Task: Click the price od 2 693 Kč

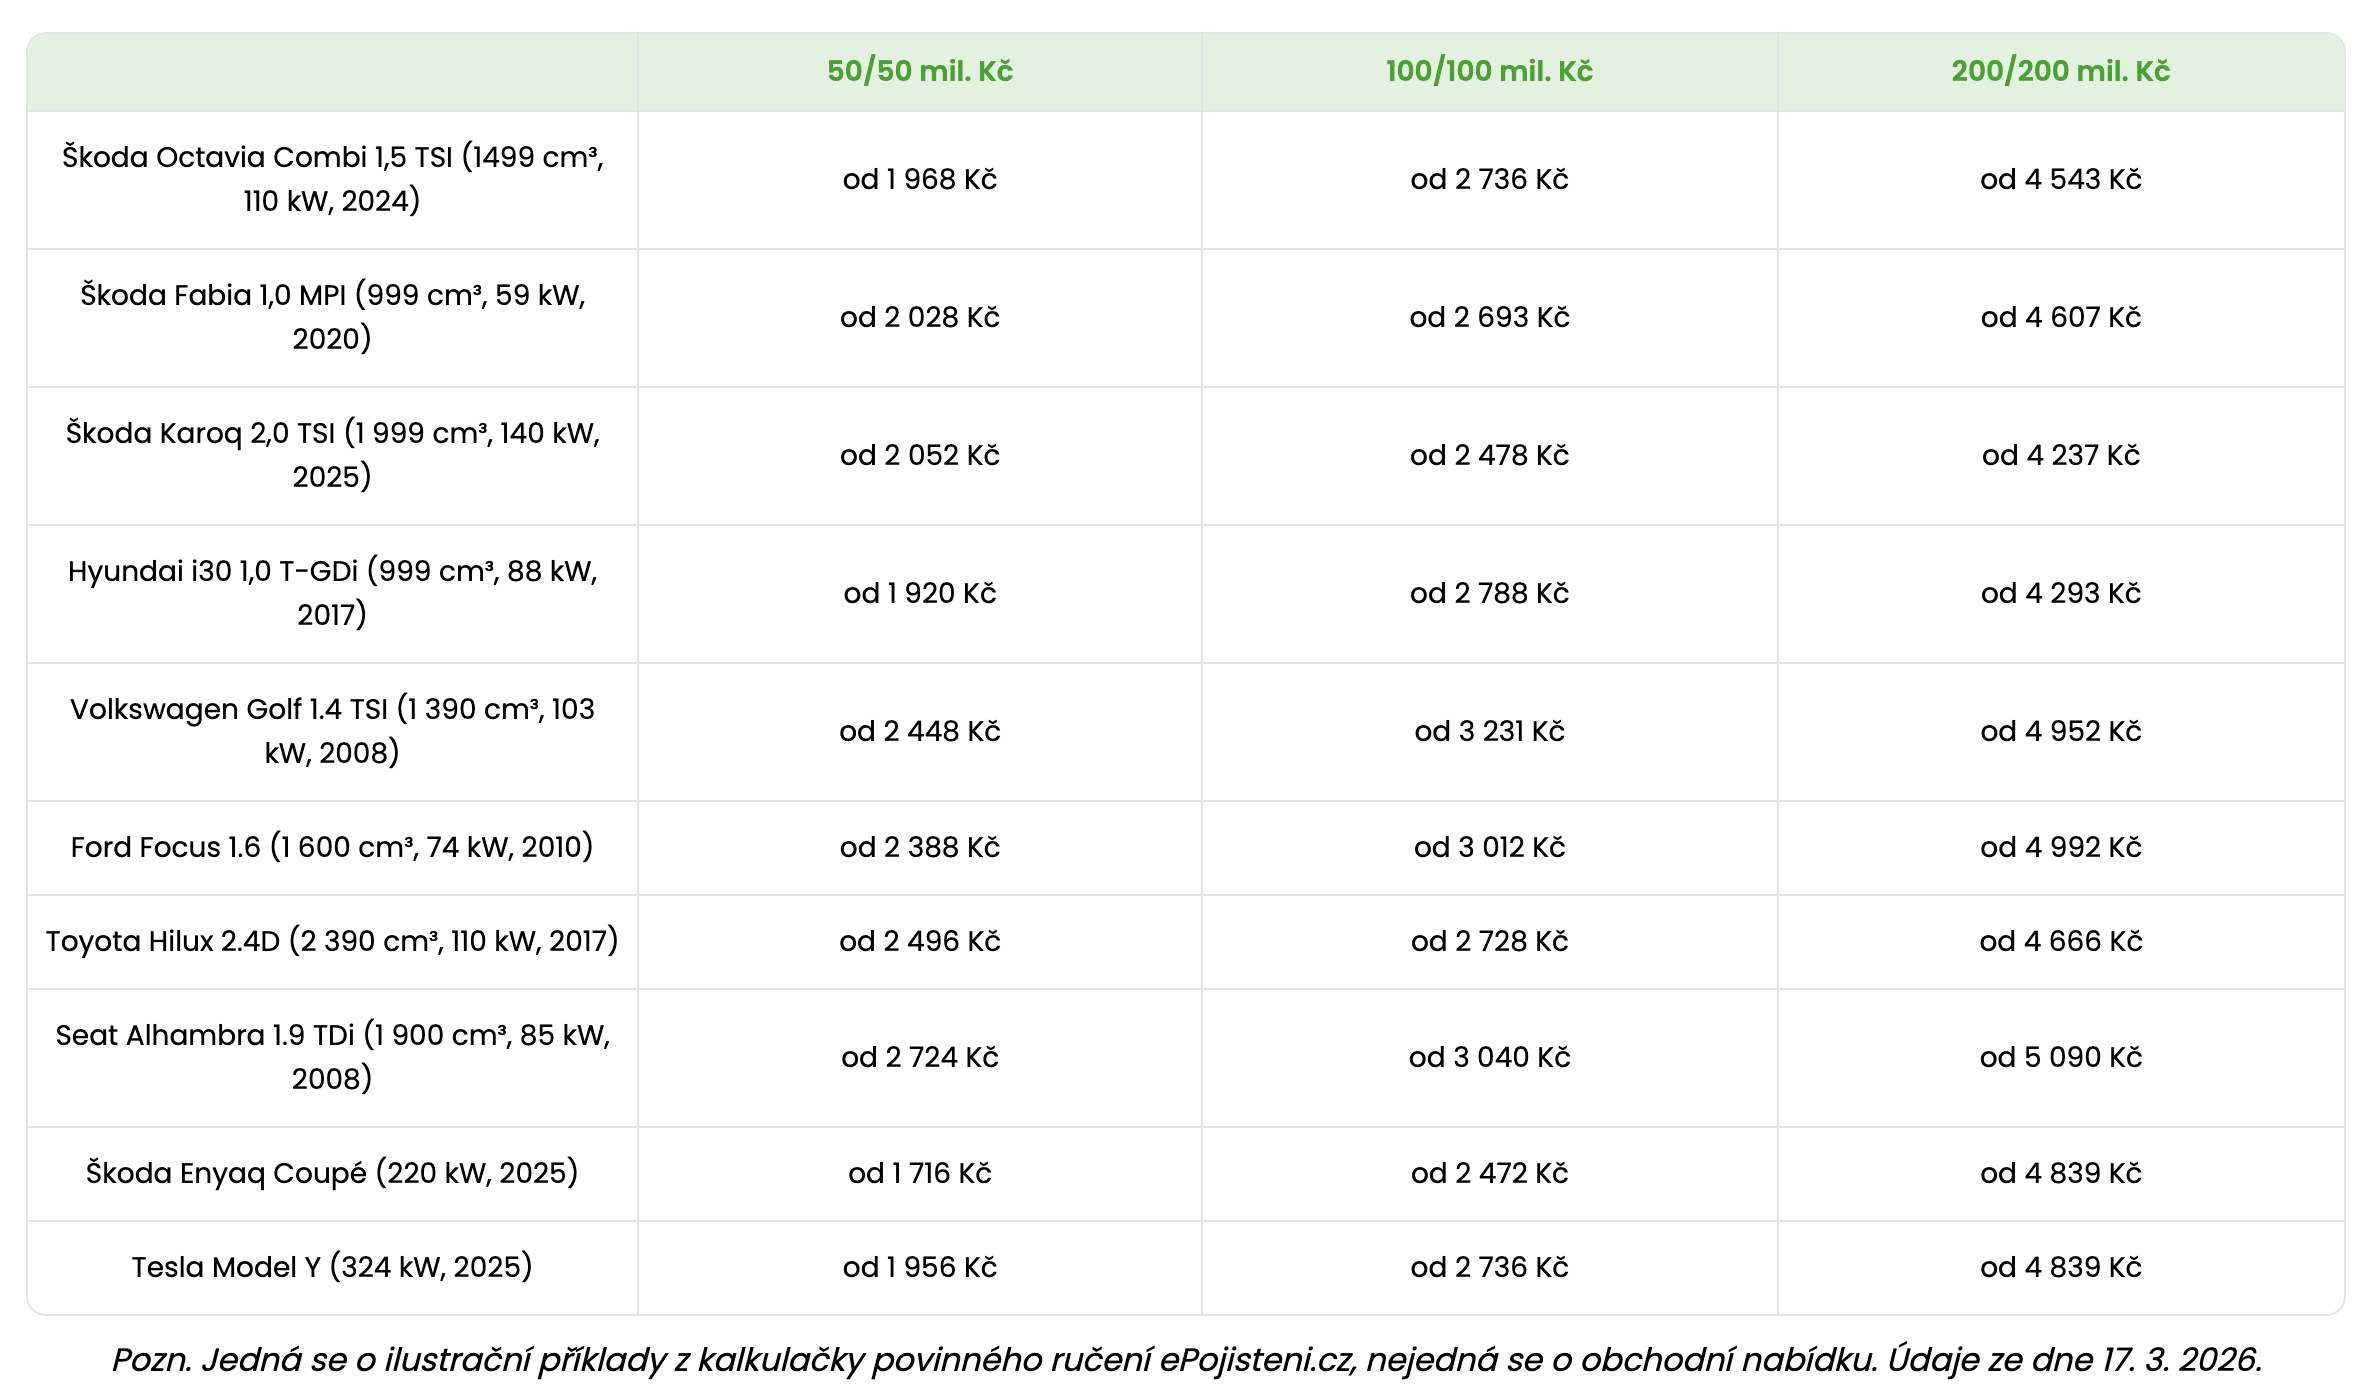Action: (1489, 317)
